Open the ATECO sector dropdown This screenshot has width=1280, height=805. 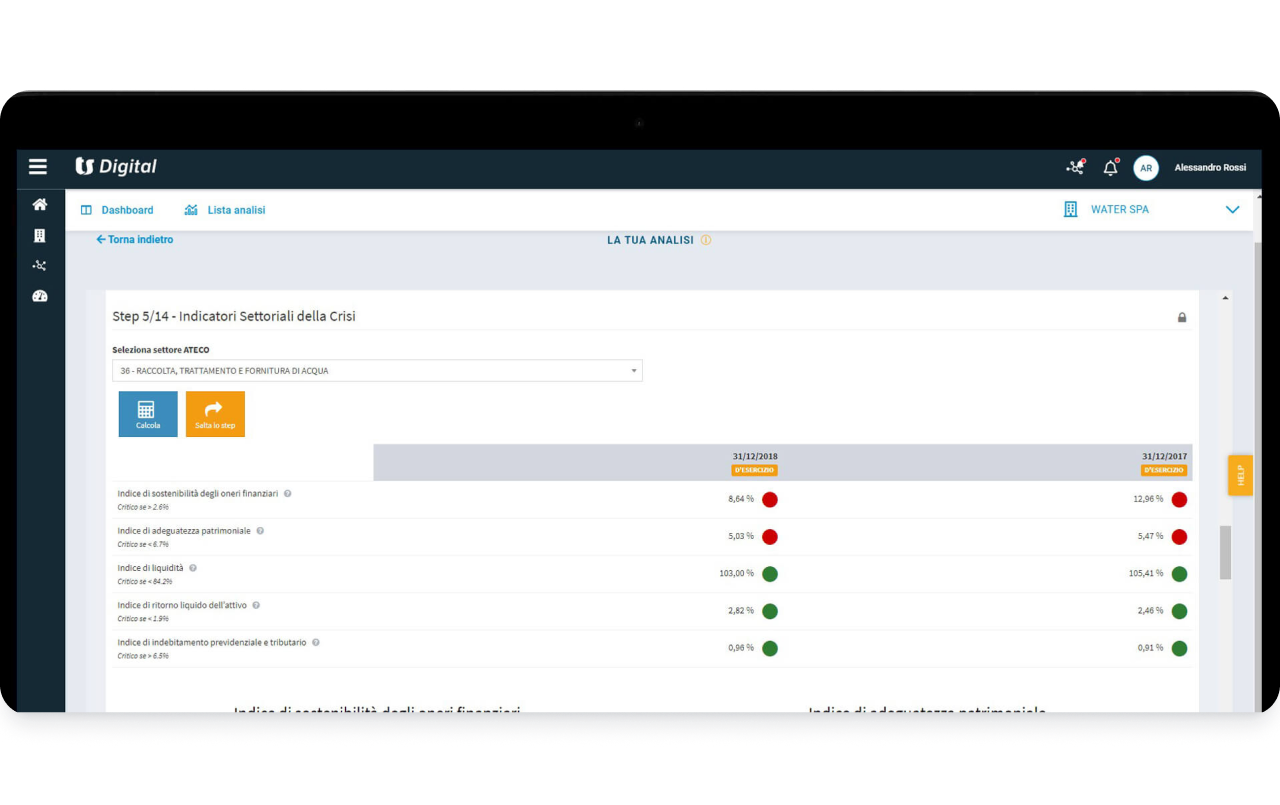click(x=377, y=371)
